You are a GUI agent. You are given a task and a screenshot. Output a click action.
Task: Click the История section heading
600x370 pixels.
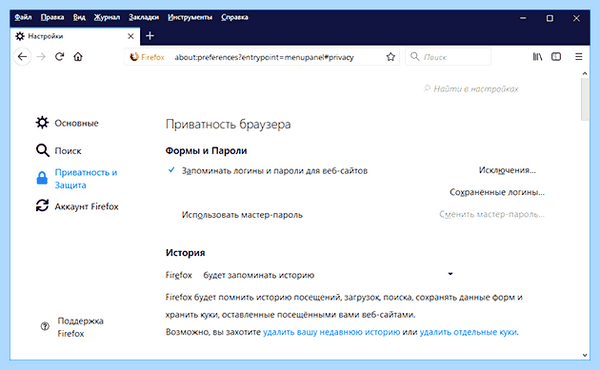coord(185,253)
